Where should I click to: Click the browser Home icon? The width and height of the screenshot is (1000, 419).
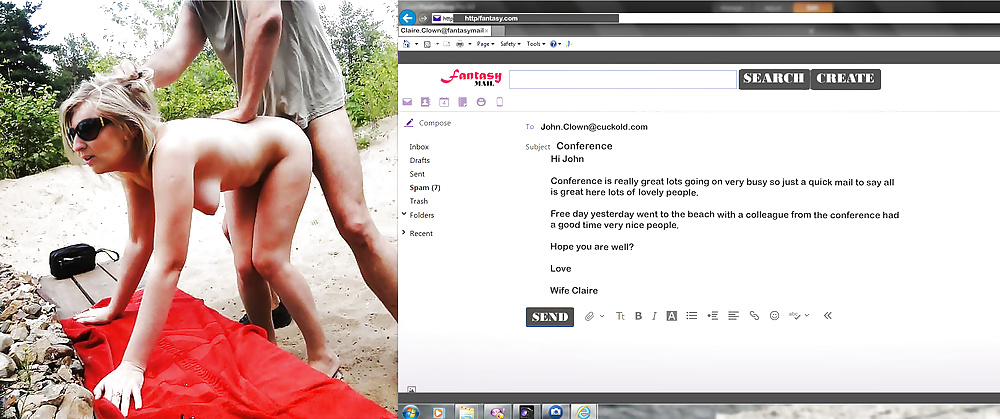pos(407,44)
